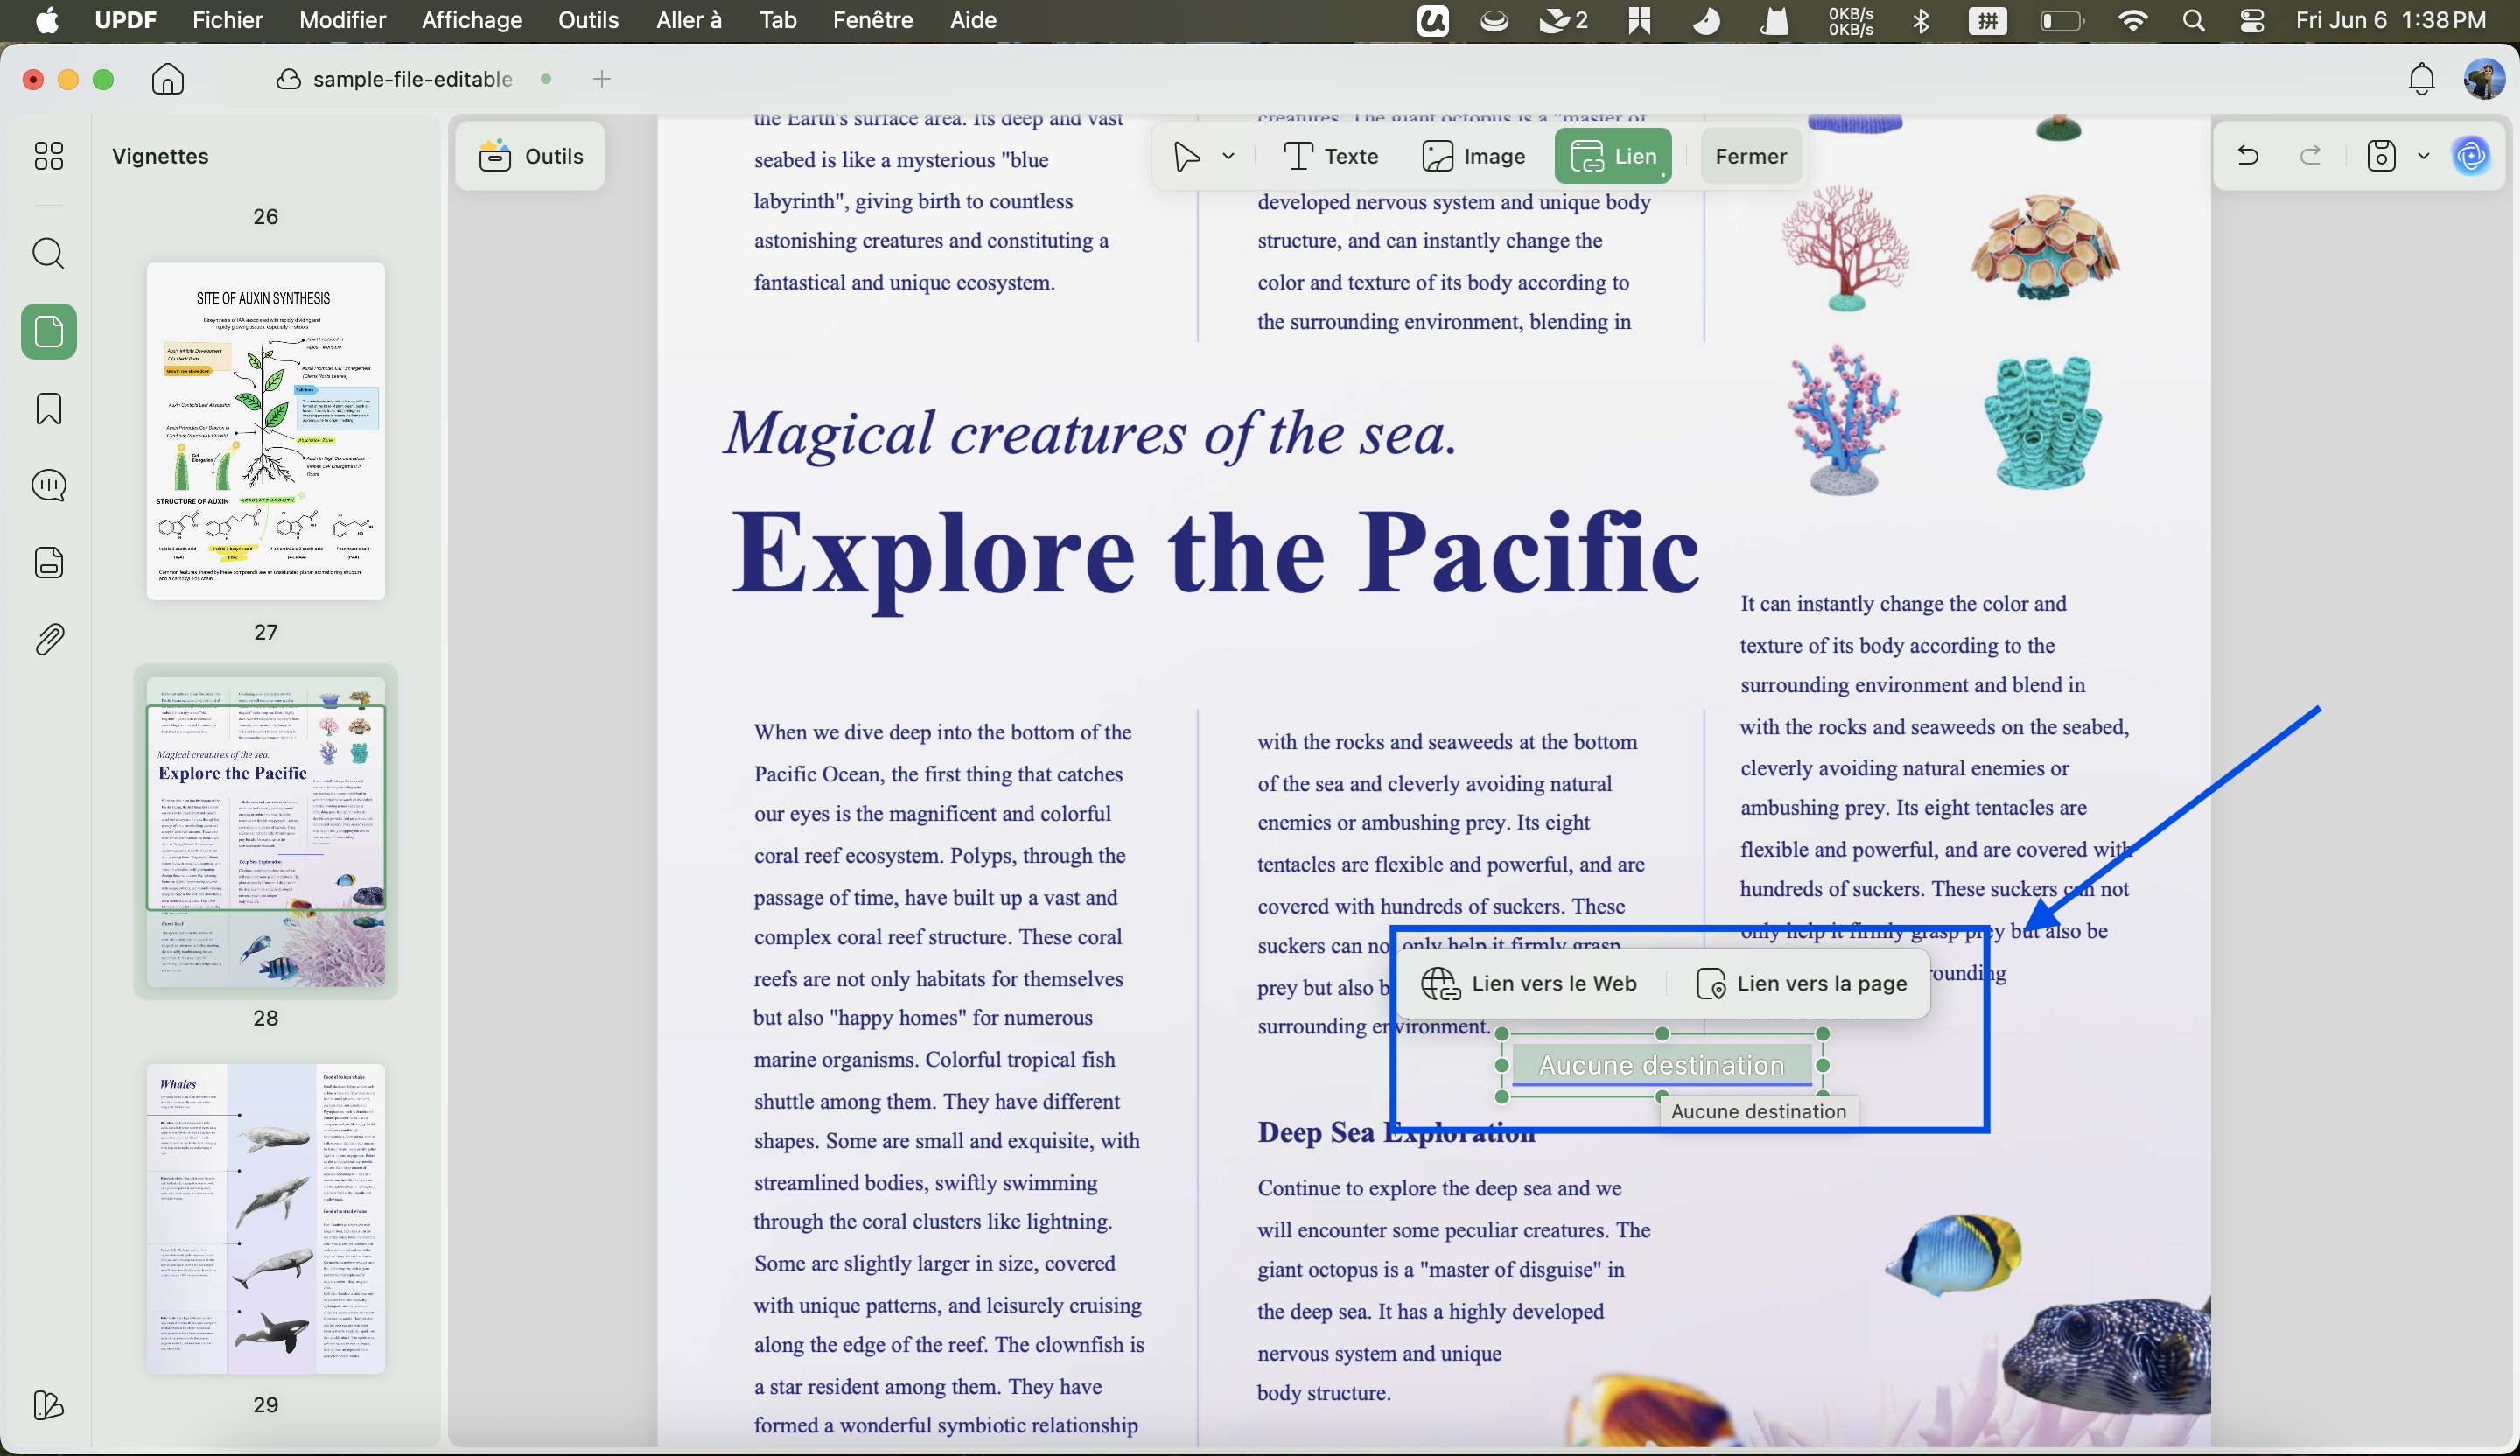This screenshot has width=2520, height=1456.
Task: Select the Image editing tool
Action: [x=1473, y=156]
